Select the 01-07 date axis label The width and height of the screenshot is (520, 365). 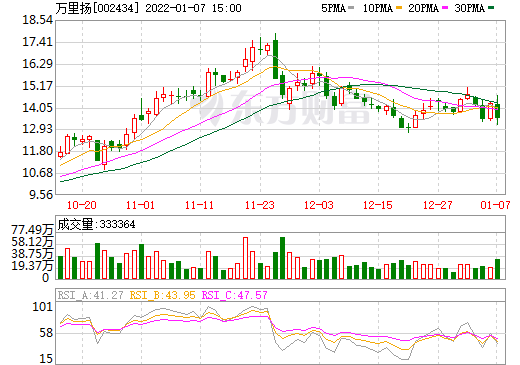(x=495, y=205)
